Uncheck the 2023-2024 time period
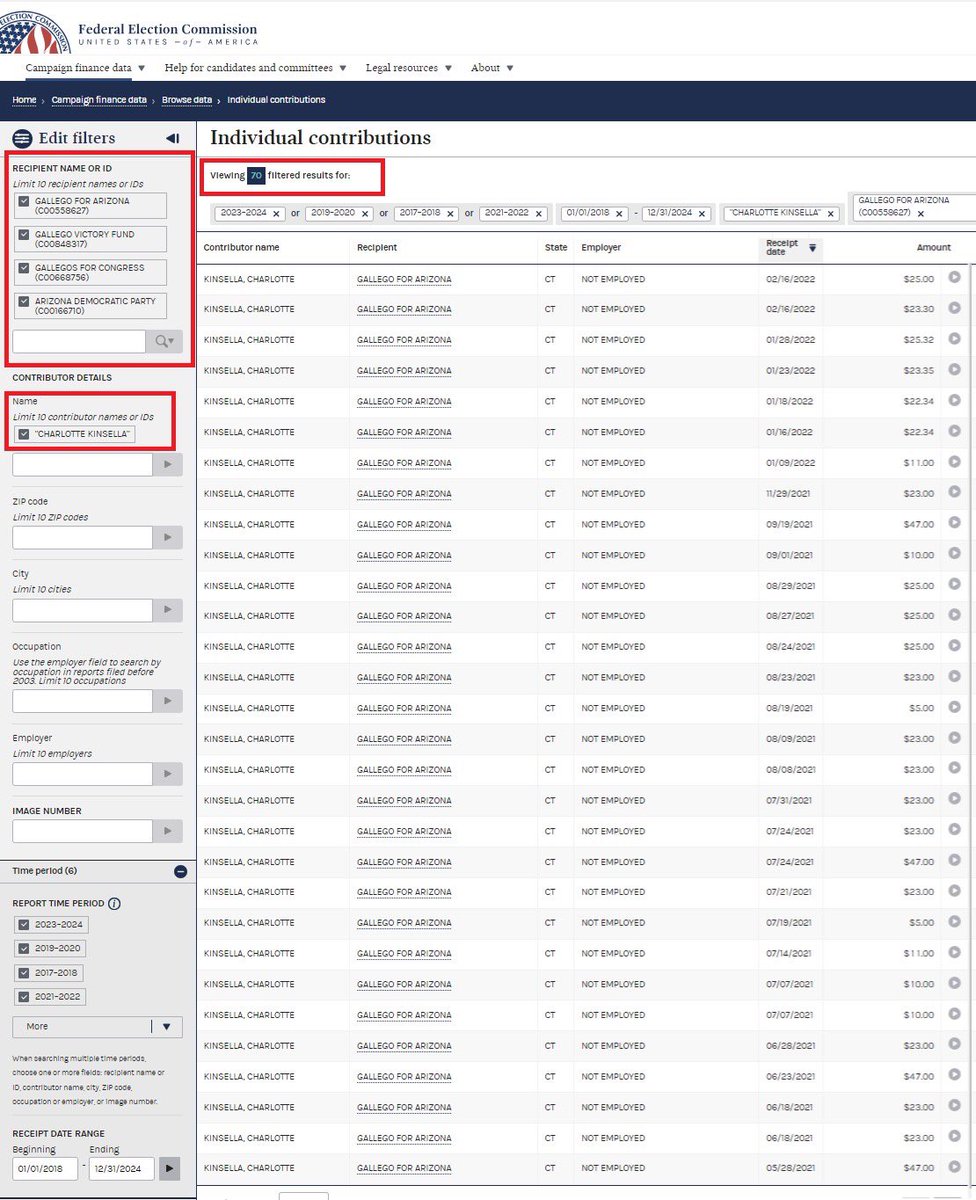Viewport: 976px width, 1200px height. [x=24, y=924]
